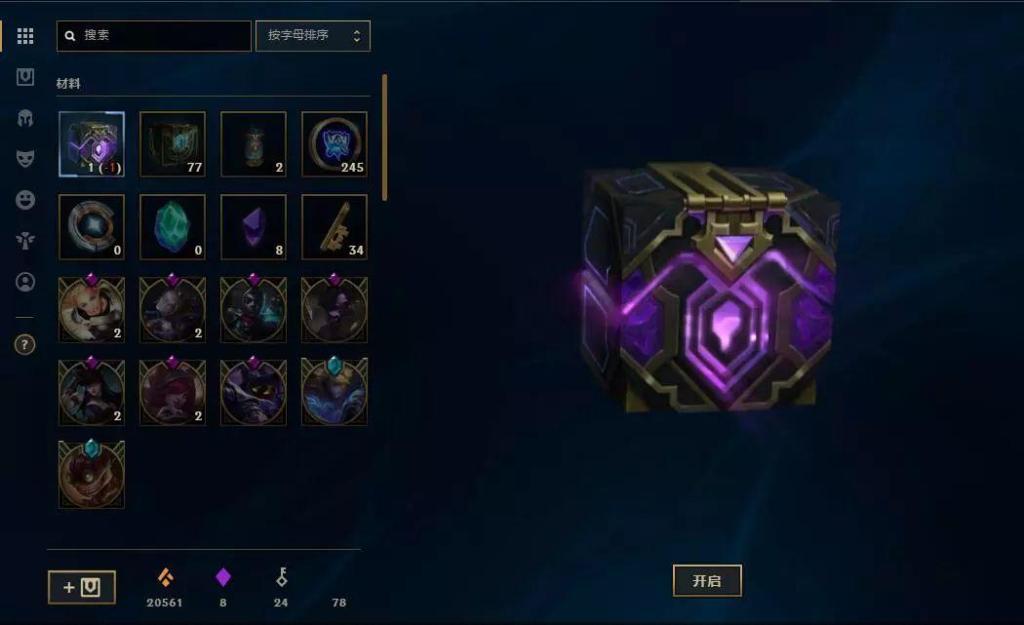
Task: Click the loot list vertical scrollbar
Action: coord(385,137)
